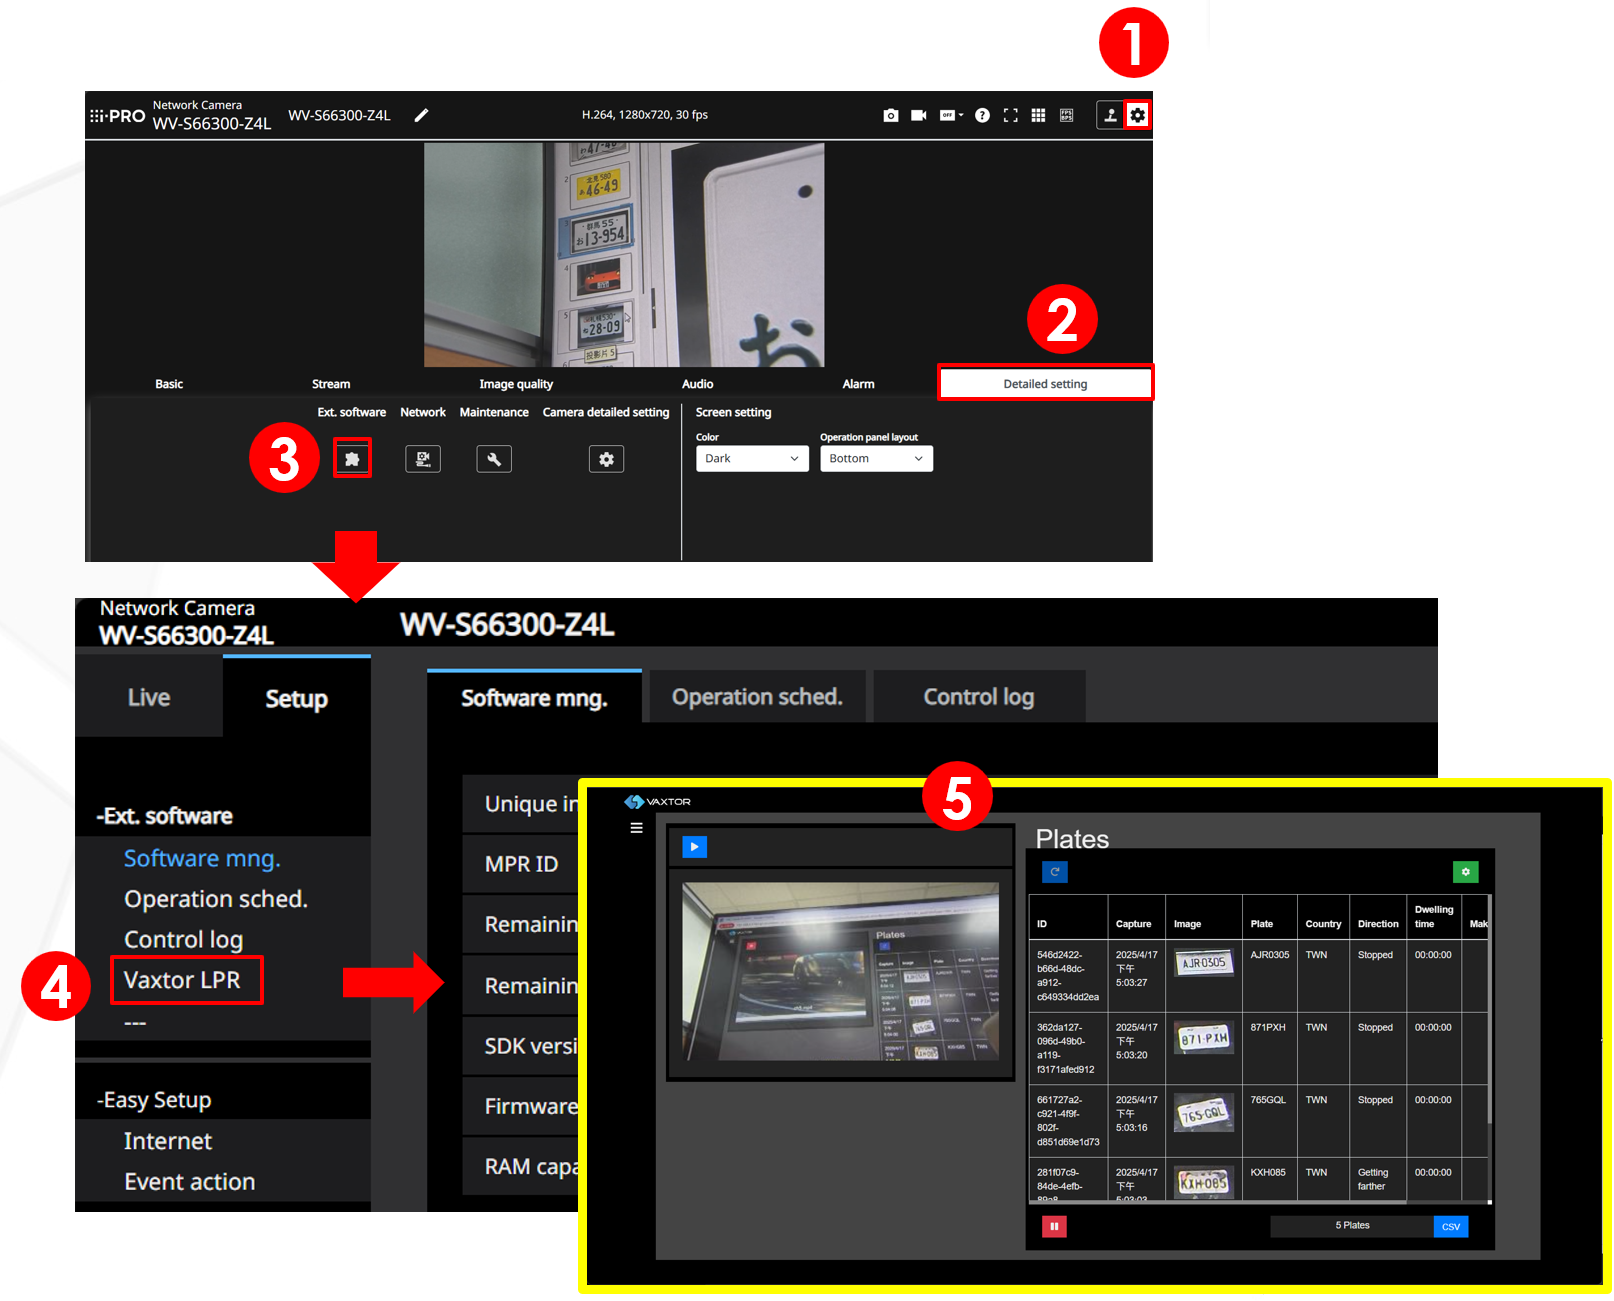Open the Network detailed setting icon
Image resolution: width=1614 pixels, height=1301 pixels.
tap(423, 459)
